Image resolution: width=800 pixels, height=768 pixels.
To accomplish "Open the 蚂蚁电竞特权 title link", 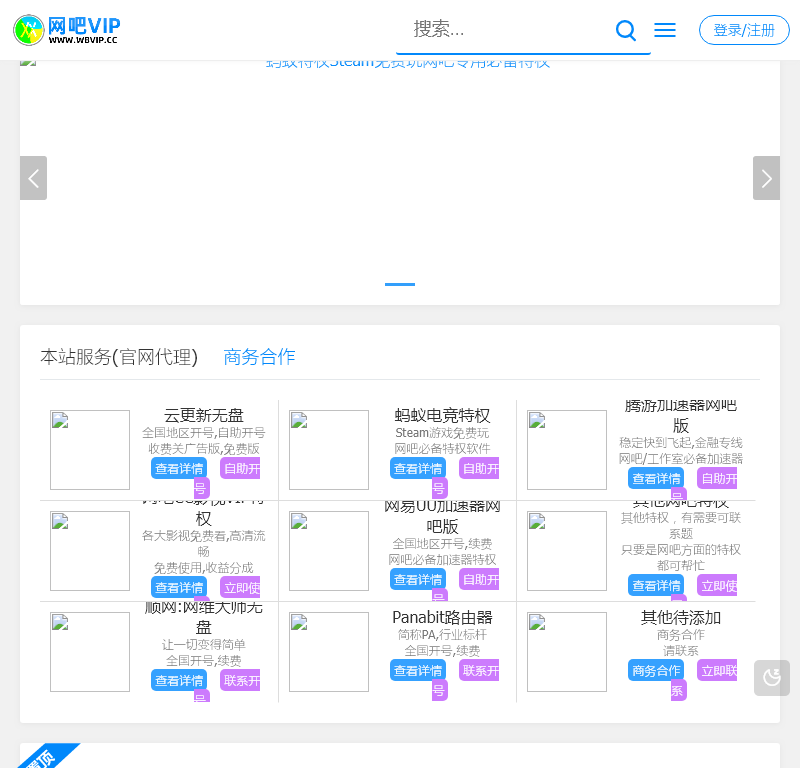I will 442,415.
